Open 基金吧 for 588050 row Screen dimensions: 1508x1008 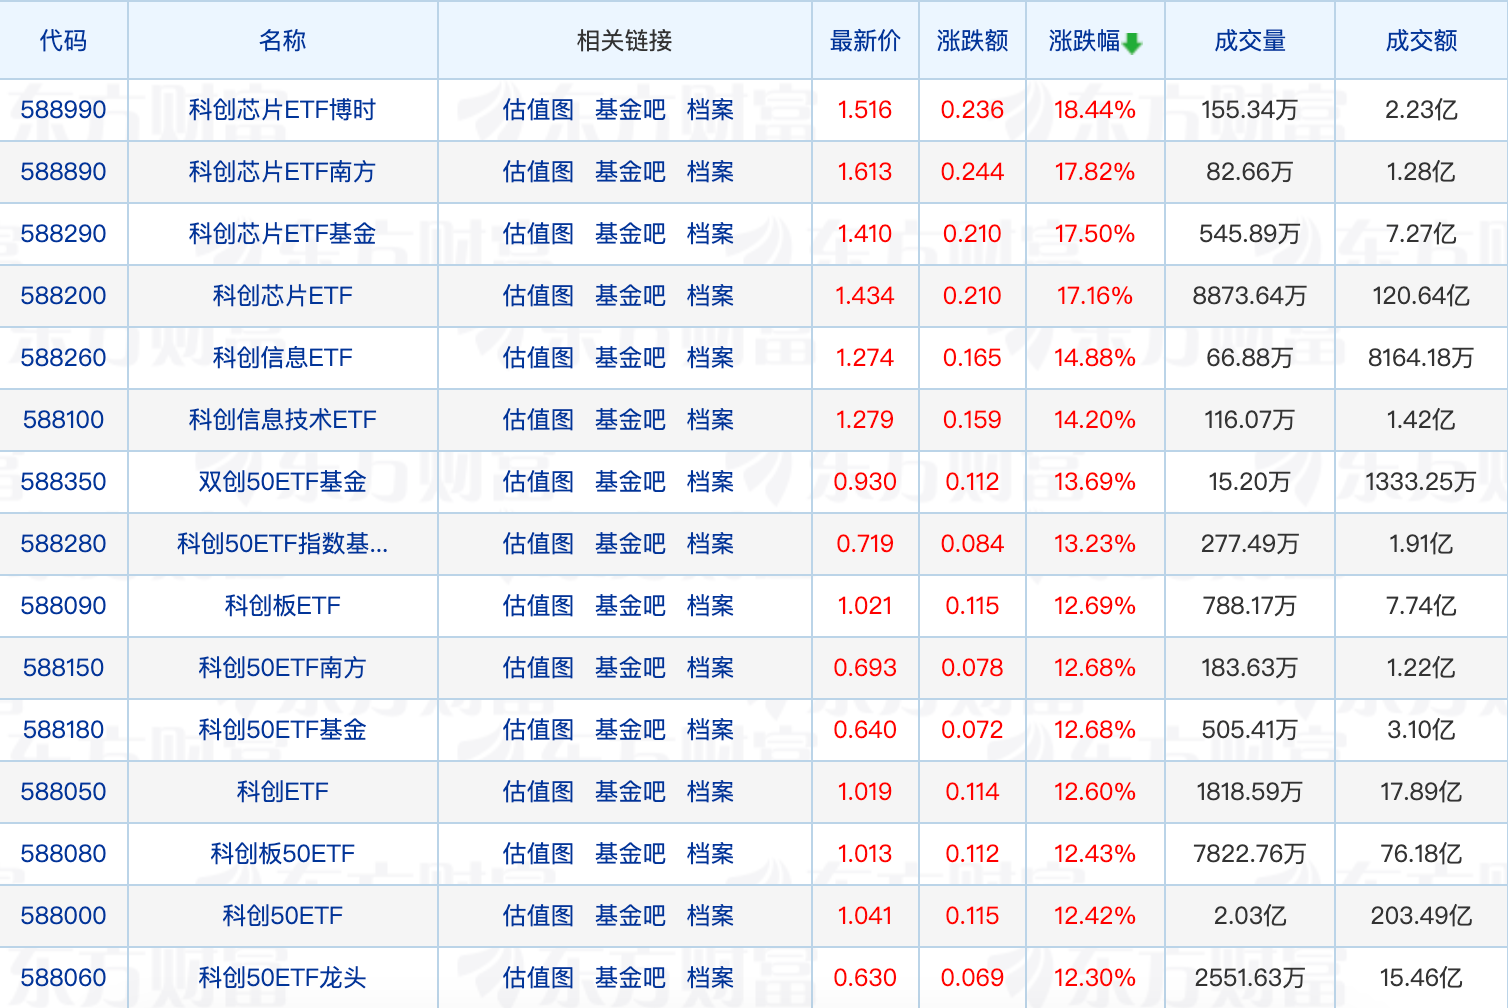point(631,792)
